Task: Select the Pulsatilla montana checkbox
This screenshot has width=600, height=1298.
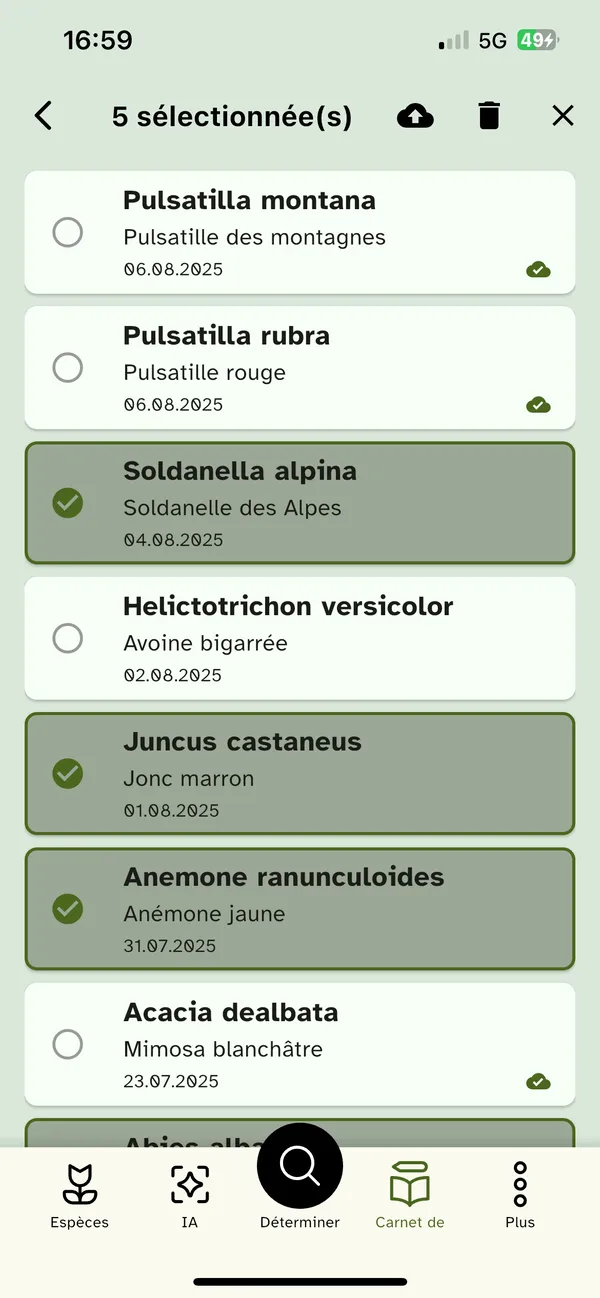Action: [67, 233]
